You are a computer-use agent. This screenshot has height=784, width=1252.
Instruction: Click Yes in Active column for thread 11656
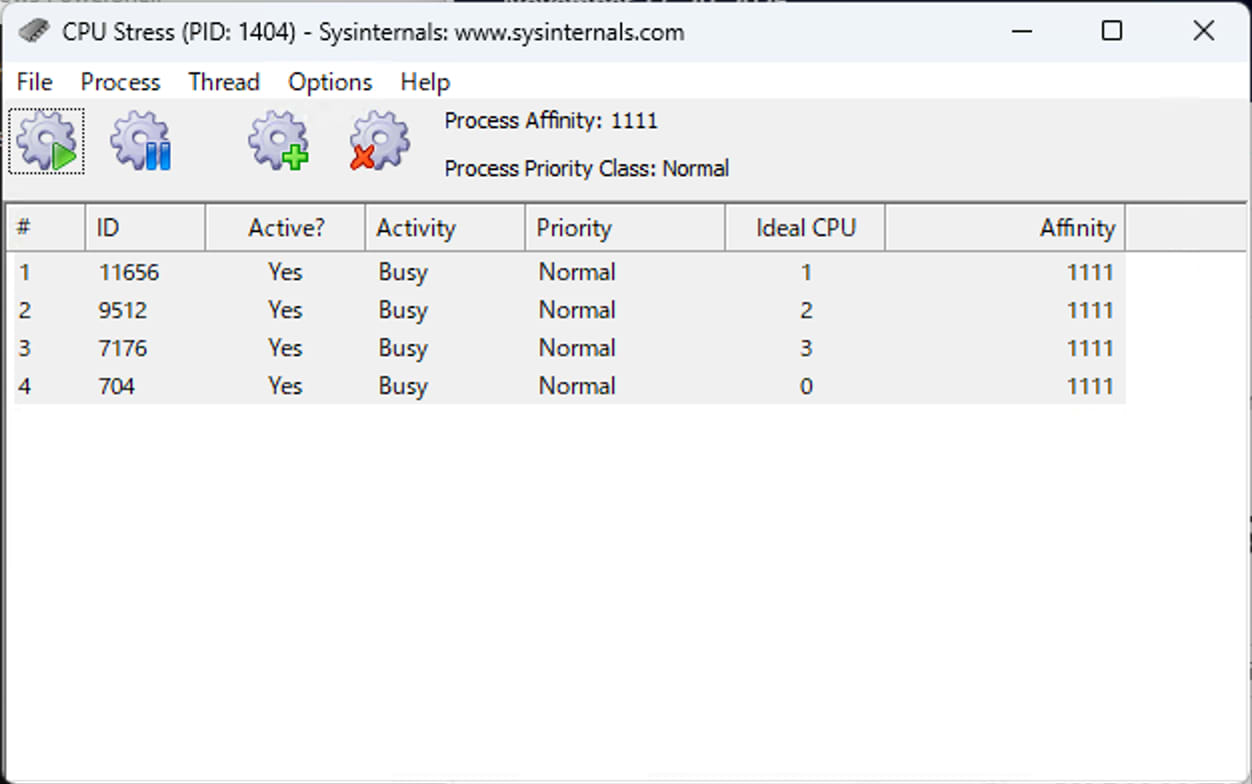(x=285, y=272)
